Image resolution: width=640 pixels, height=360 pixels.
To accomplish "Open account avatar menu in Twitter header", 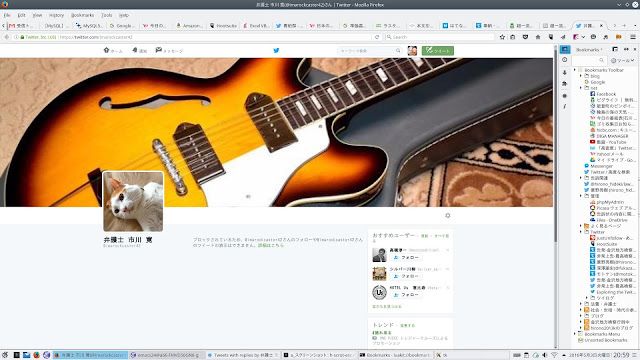I will pos(412,51).
